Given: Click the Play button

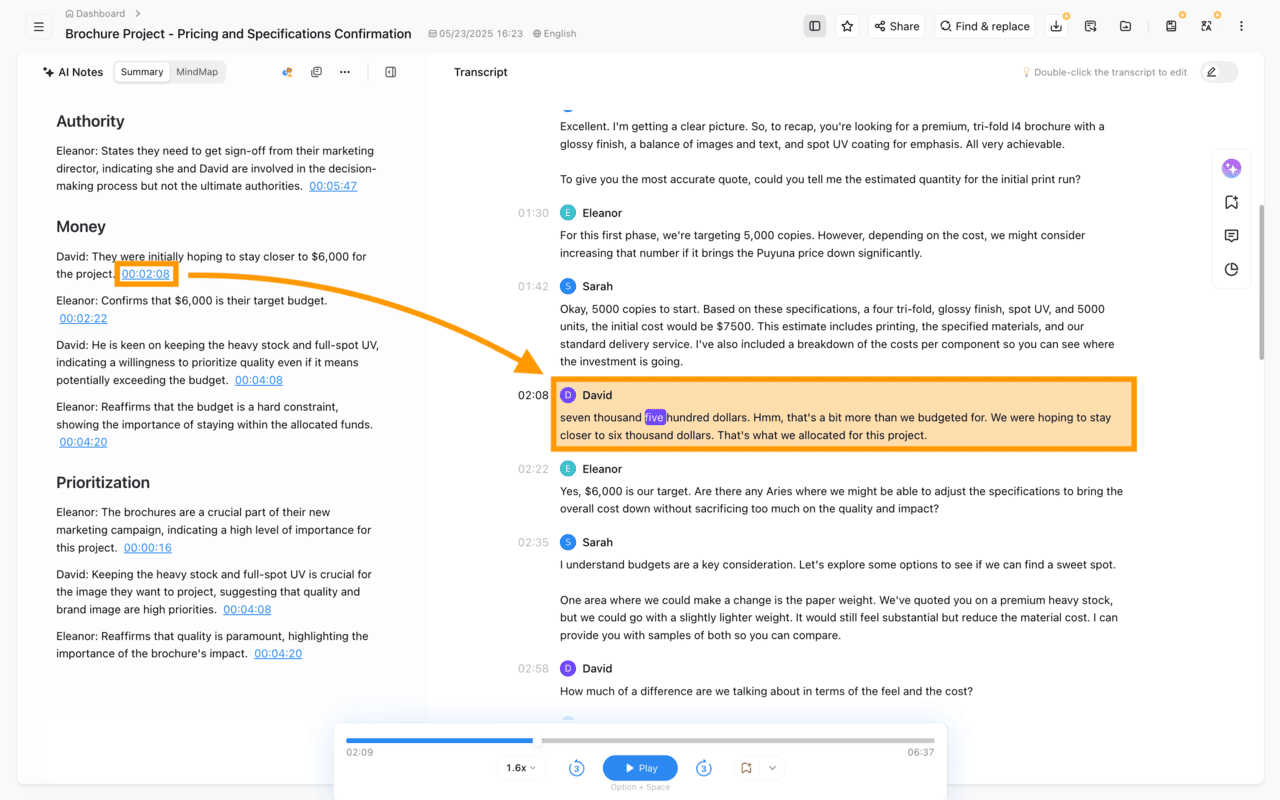Looking at the screenshot, I should [640, 768].
